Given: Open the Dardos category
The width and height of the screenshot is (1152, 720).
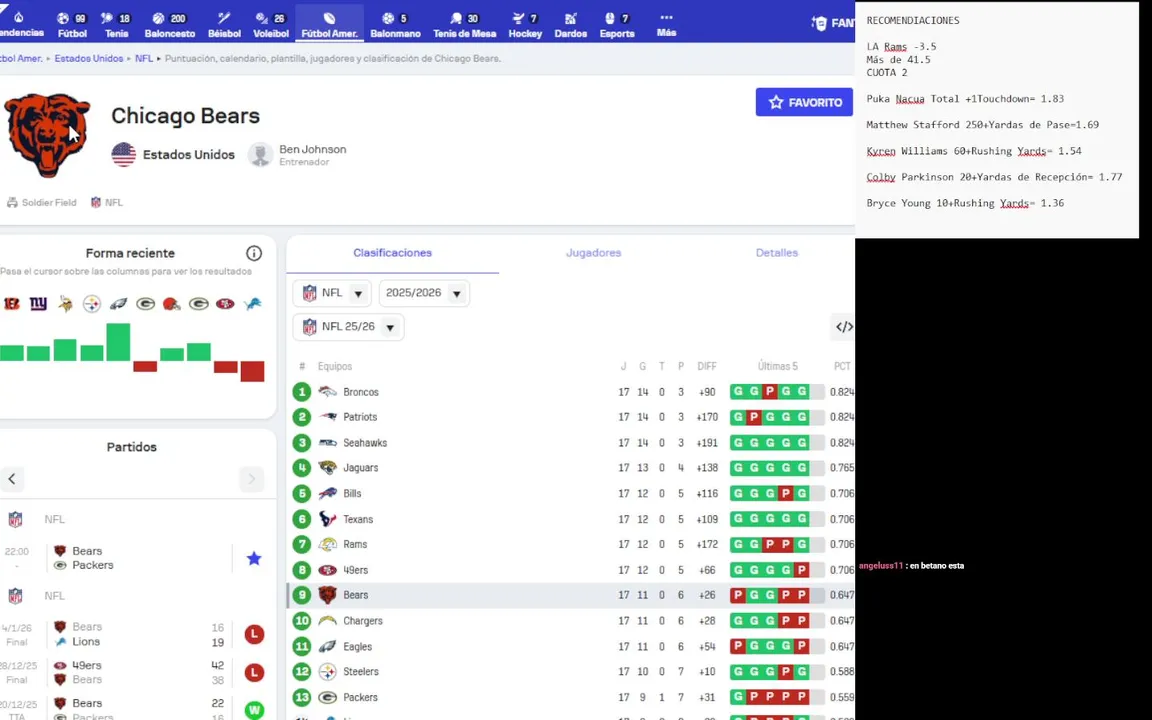Looking at the screenshot, I should point(570,25).
